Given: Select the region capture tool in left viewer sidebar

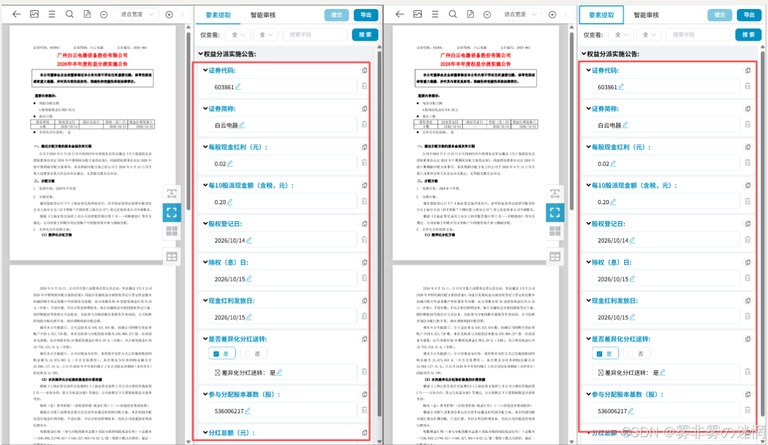Looking at the screenshot, I should tap(171, 212).
